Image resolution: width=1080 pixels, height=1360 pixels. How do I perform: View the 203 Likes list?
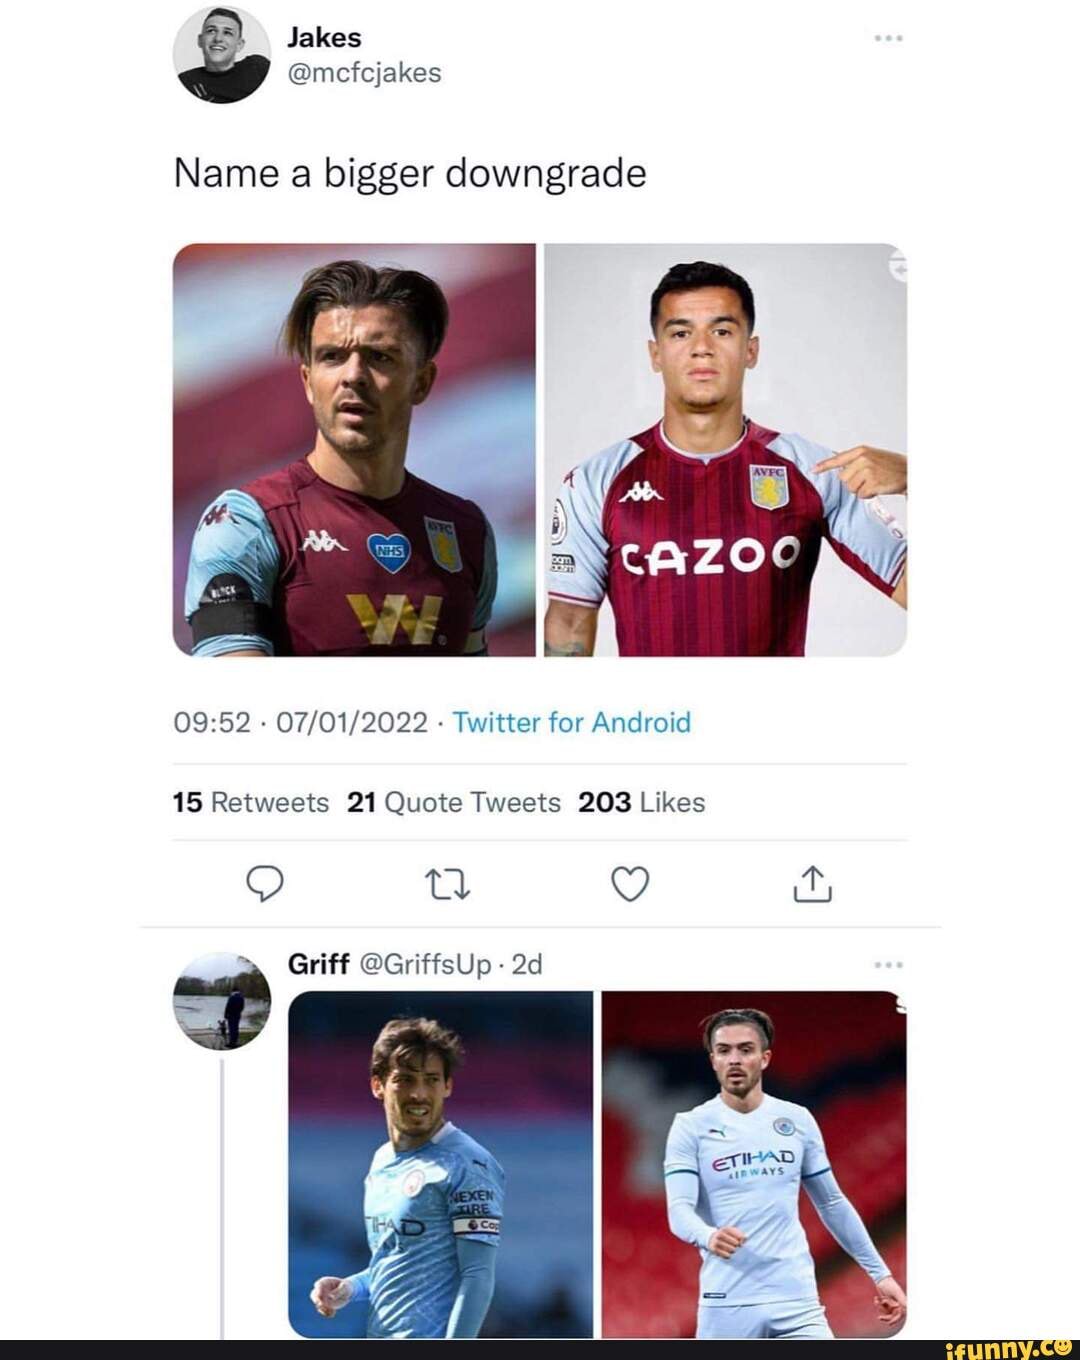(642, 802)
